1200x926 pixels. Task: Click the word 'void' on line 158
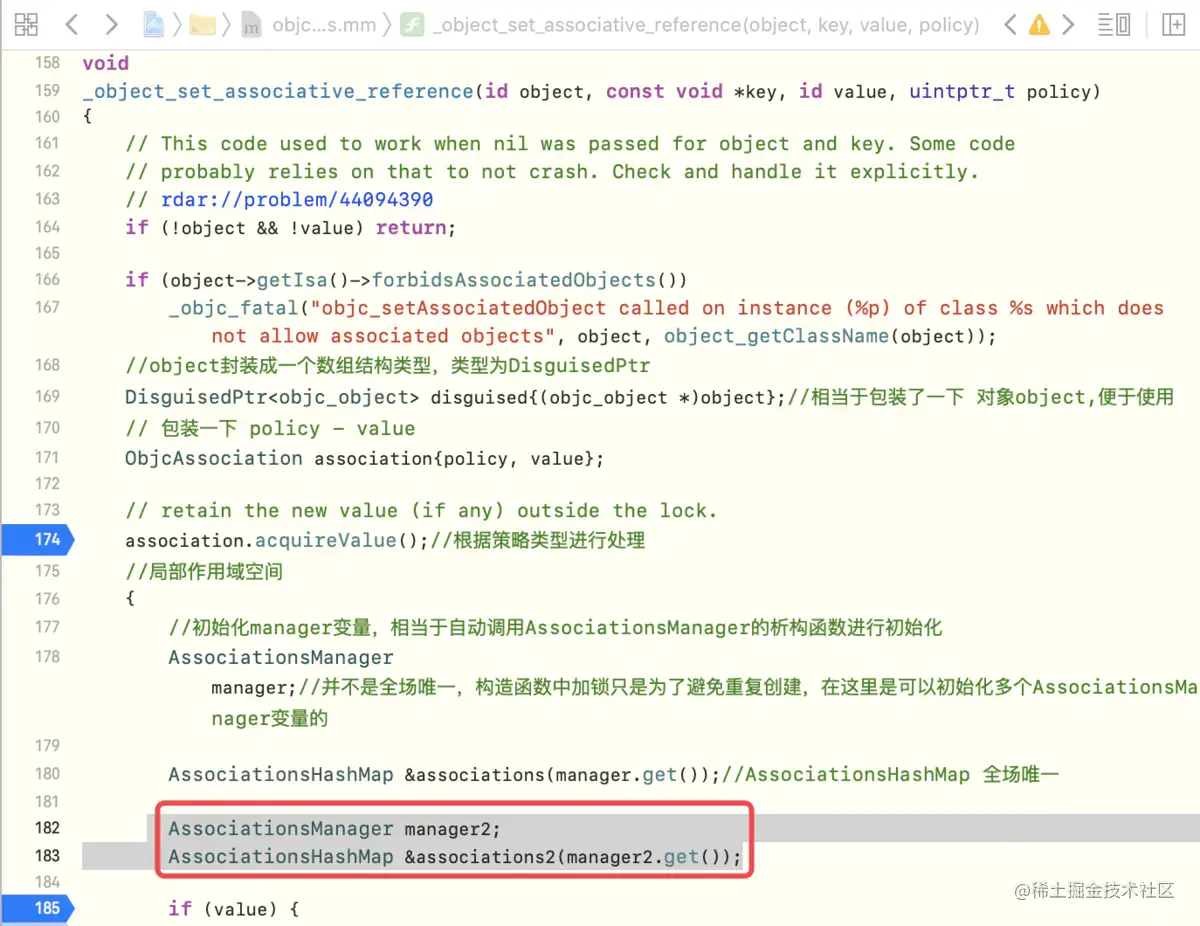click(106, 63)
